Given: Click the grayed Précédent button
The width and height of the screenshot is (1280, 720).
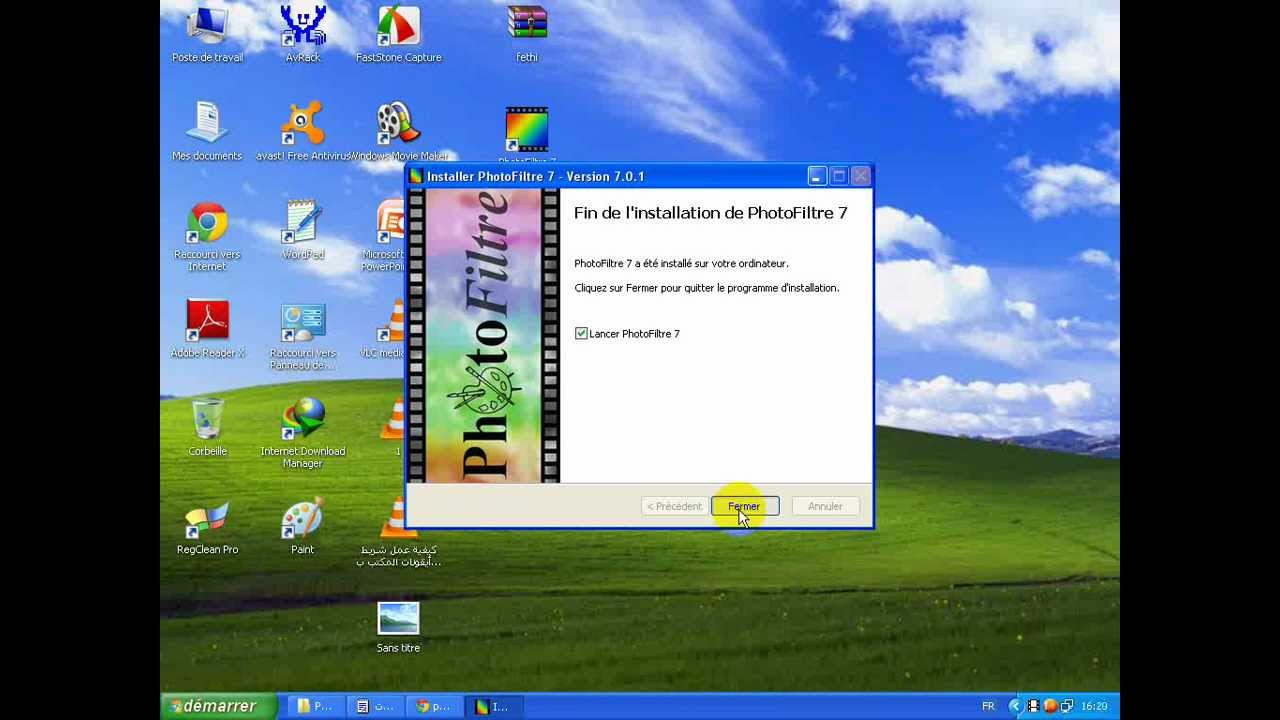Looking at the screenshot, I should point(674,506).
